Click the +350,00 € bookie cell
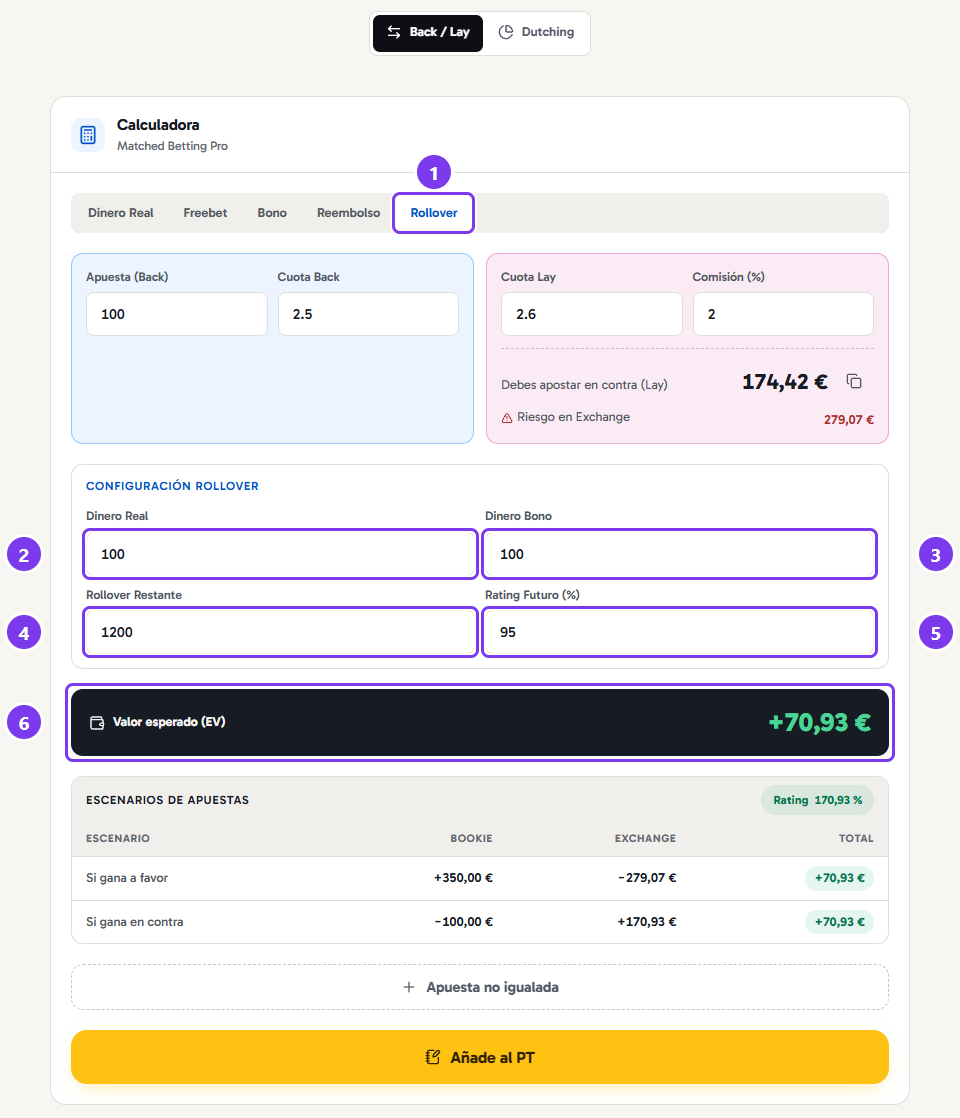 pos(464,878)
